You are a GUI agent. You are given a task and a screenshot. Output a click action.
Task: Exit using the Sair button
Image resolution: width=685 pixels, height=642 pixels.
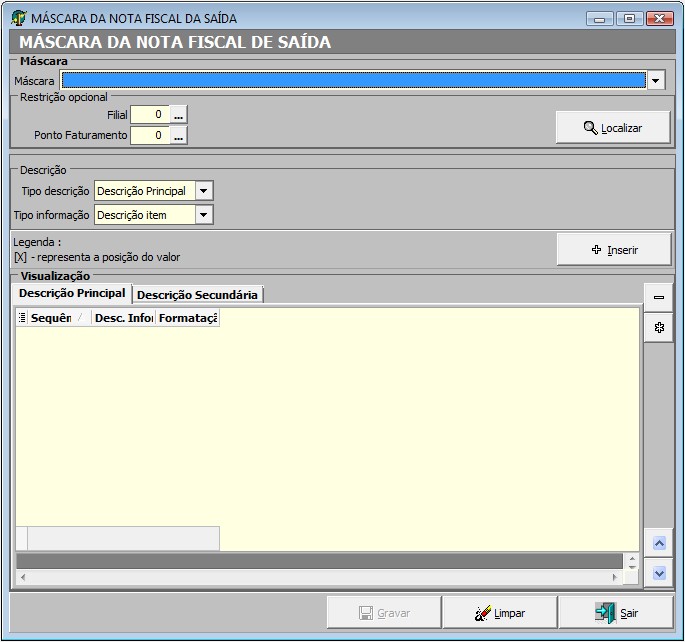point(615,613)
